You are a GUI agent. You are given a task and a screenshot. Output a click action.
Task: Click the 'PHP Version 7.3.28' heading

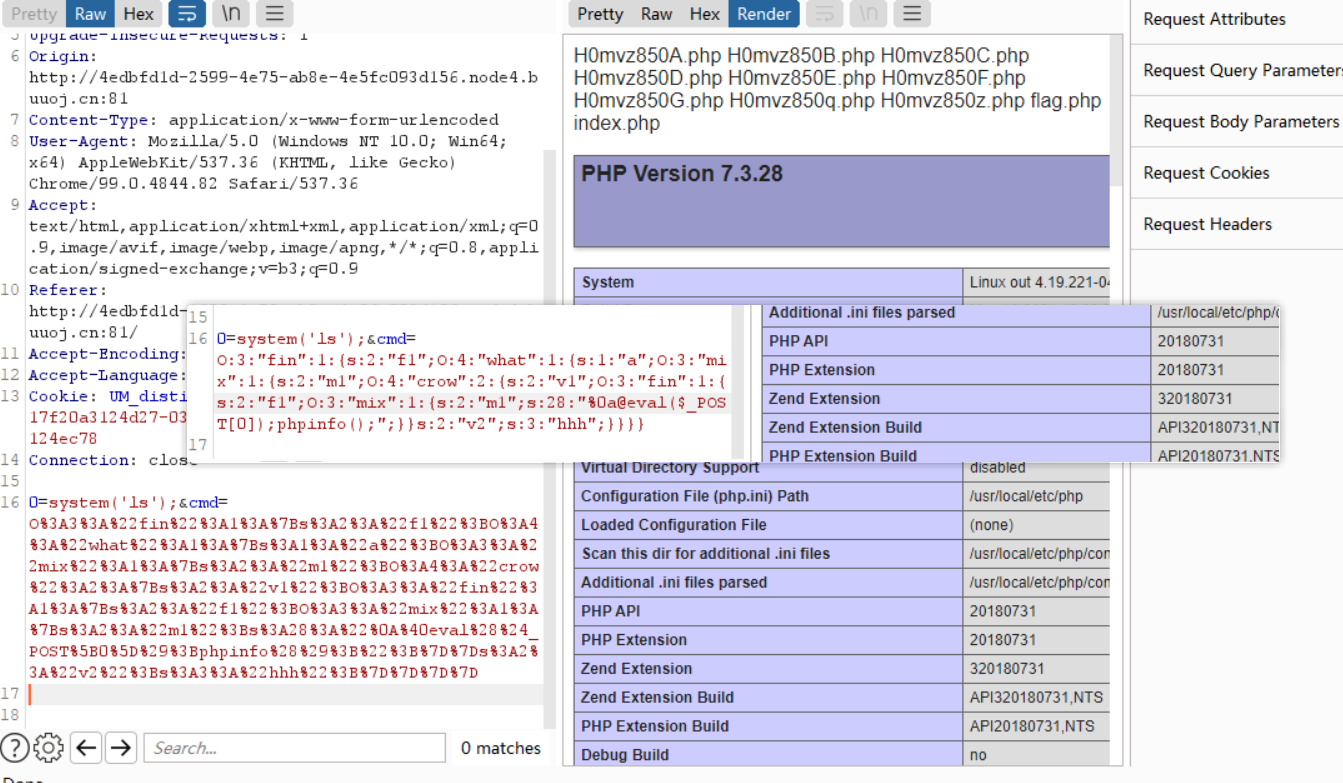(682, 173)
